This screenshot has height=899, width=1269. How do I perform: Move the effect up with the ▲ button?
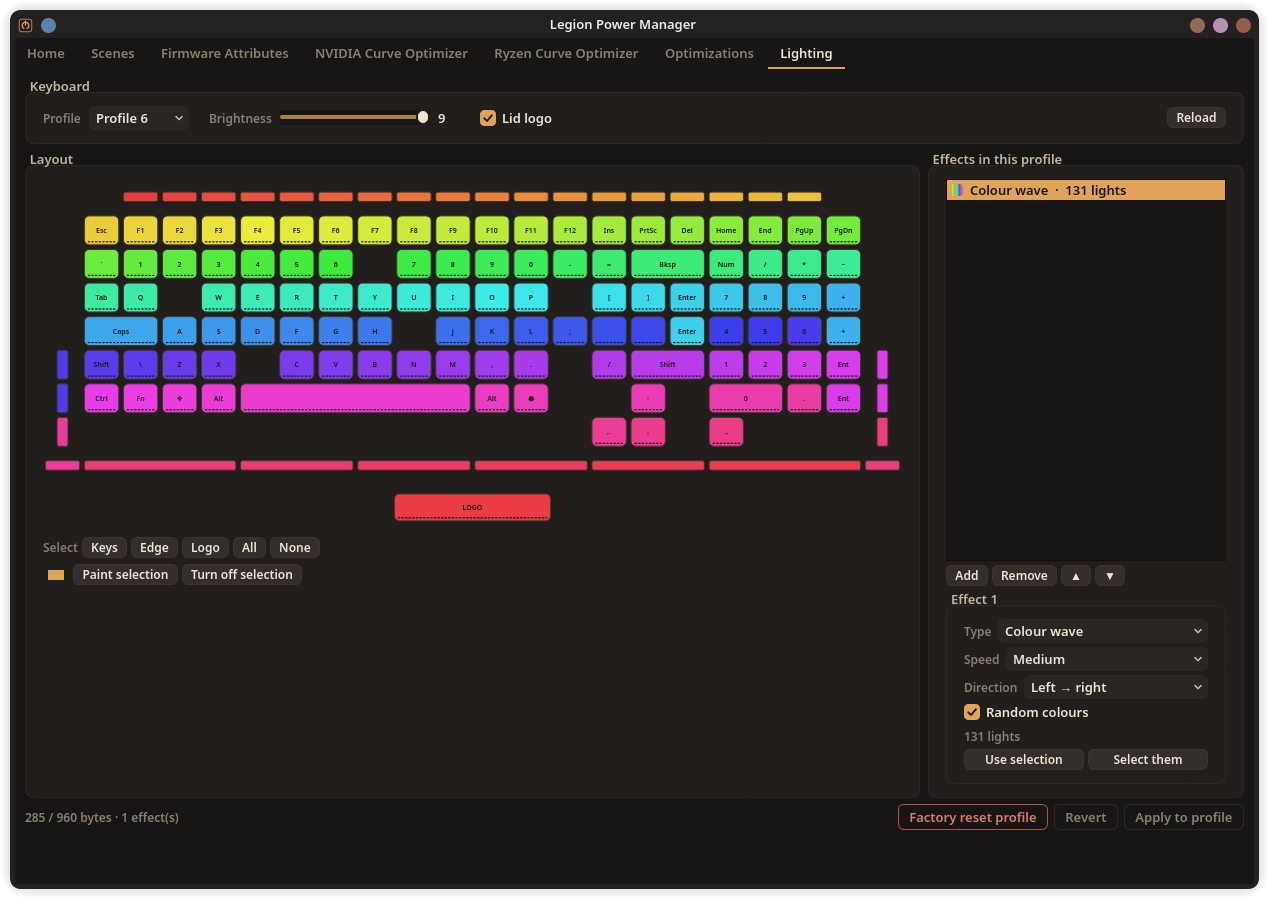click(1075, 575)
